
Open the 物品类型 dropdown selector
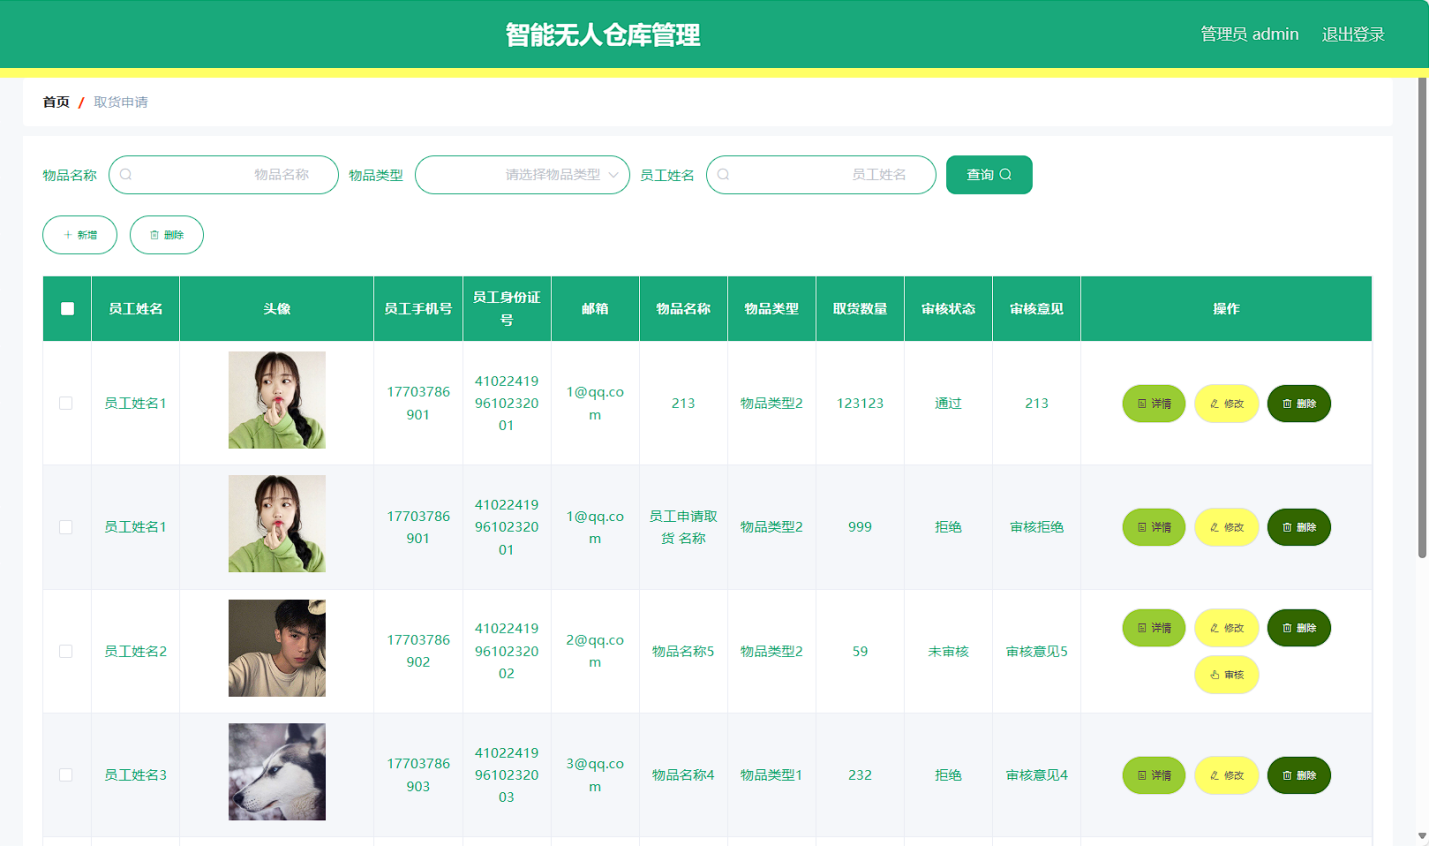(522, 175)
